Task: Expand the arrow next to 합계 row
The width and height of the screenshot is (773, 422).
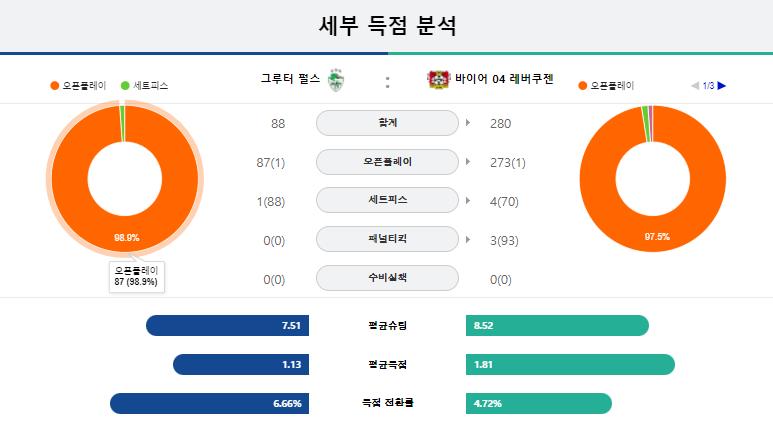Action: point(468,123)
